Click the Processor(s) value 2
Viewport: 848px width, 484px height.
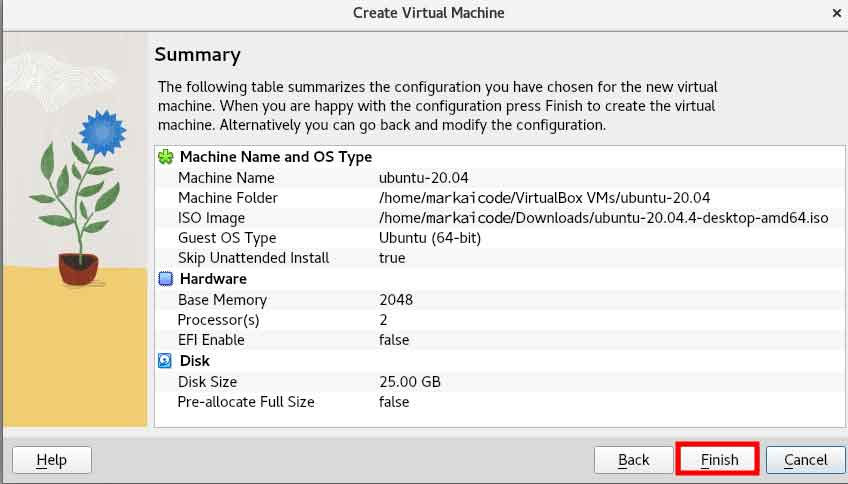383,320
